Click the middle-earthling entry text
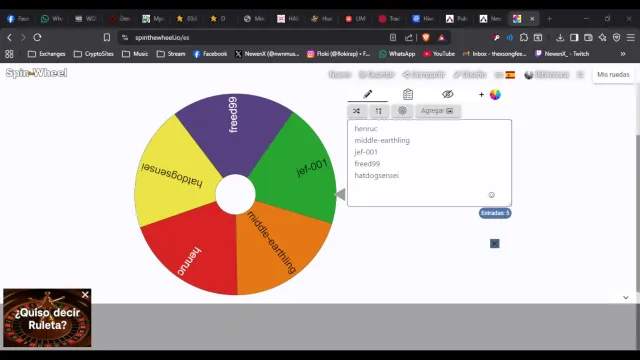 click(382, 140)
